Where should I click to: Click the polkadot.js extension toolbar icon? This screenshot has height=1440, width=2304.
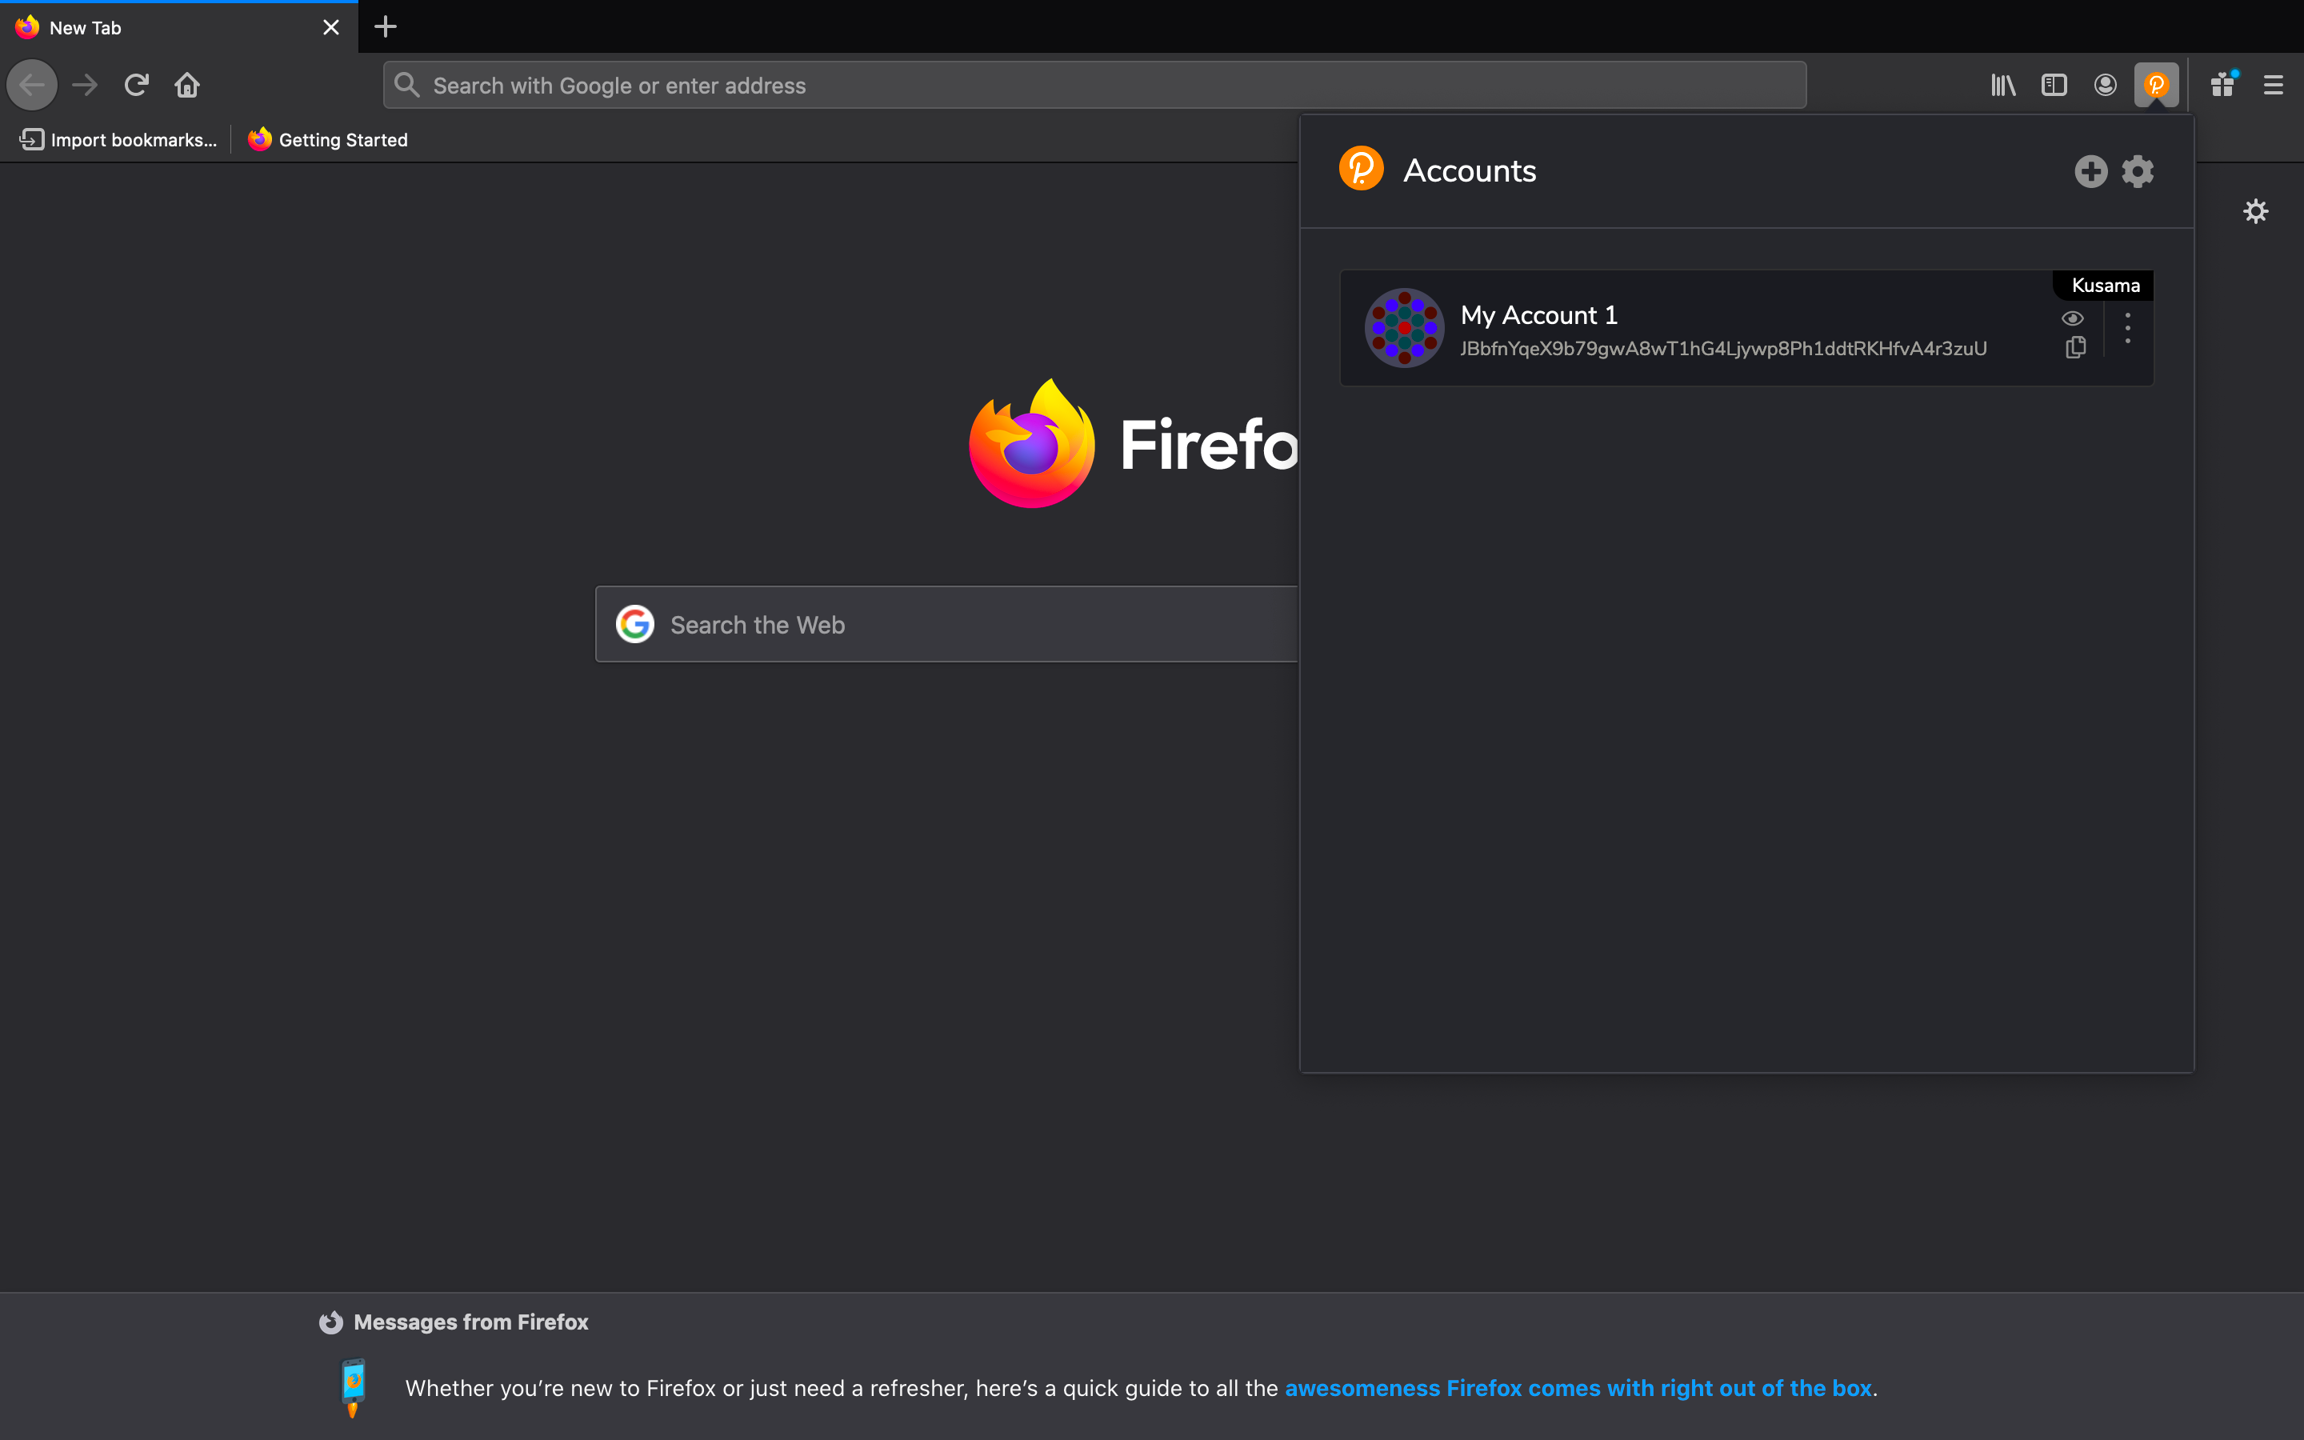point(2156,85)
